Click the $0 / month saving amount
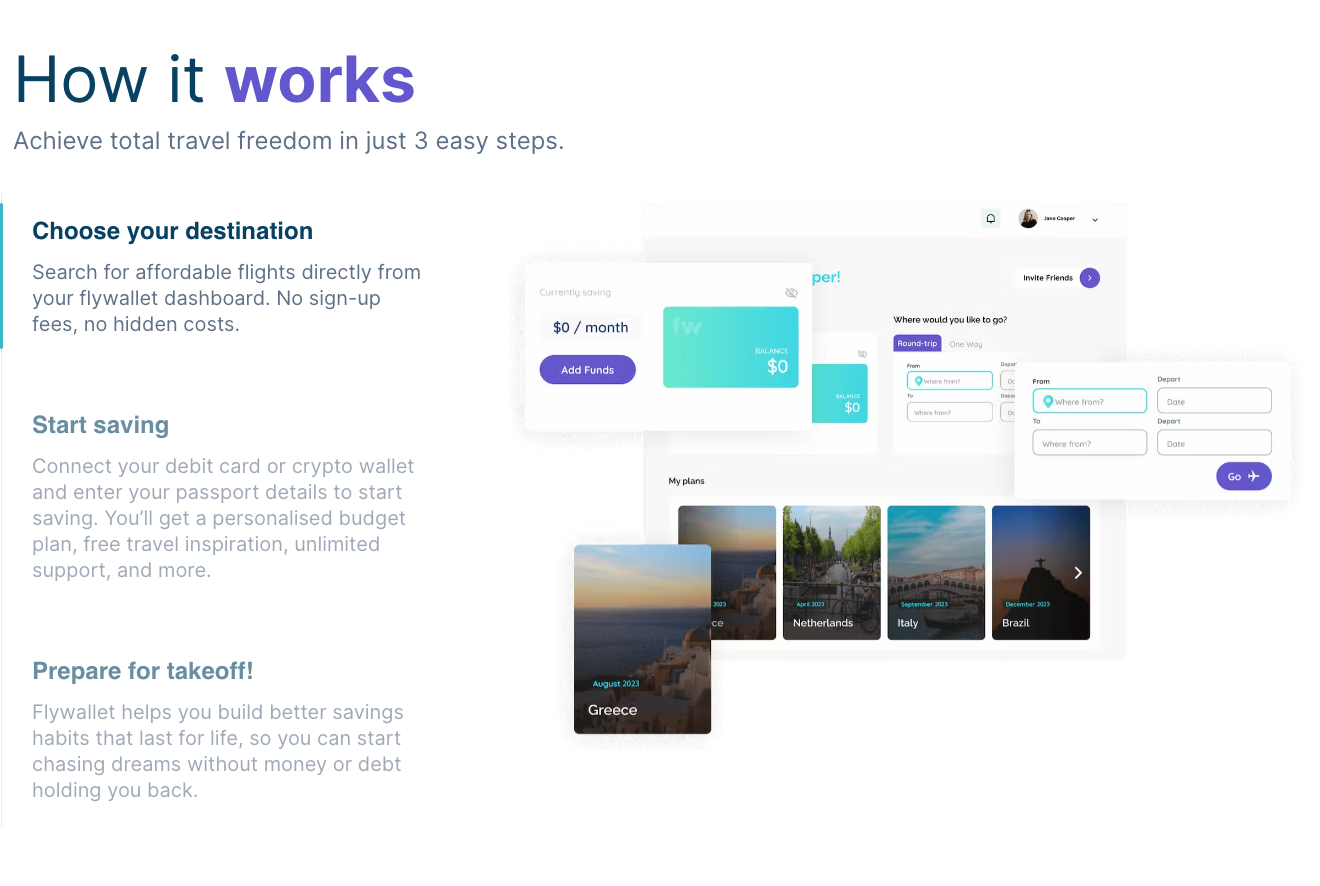1320x886 pixels. 591,327
